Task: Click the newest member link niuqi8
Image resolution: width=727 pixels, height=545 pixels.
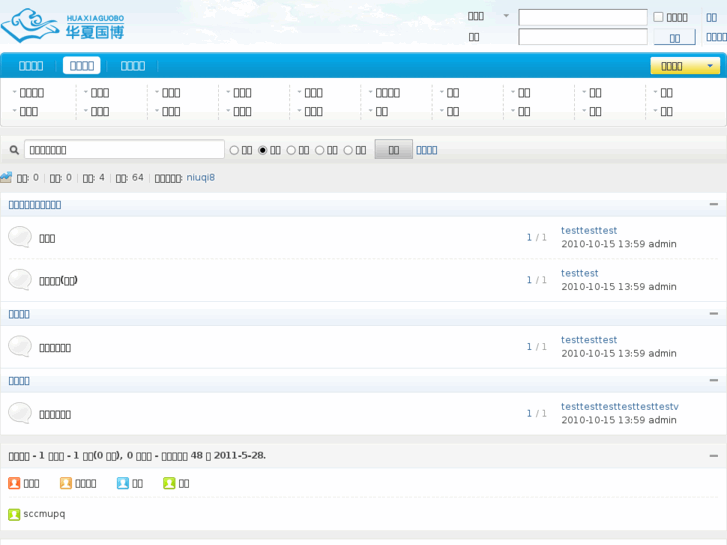Action: pyautogui.click(x=200, y=178)
